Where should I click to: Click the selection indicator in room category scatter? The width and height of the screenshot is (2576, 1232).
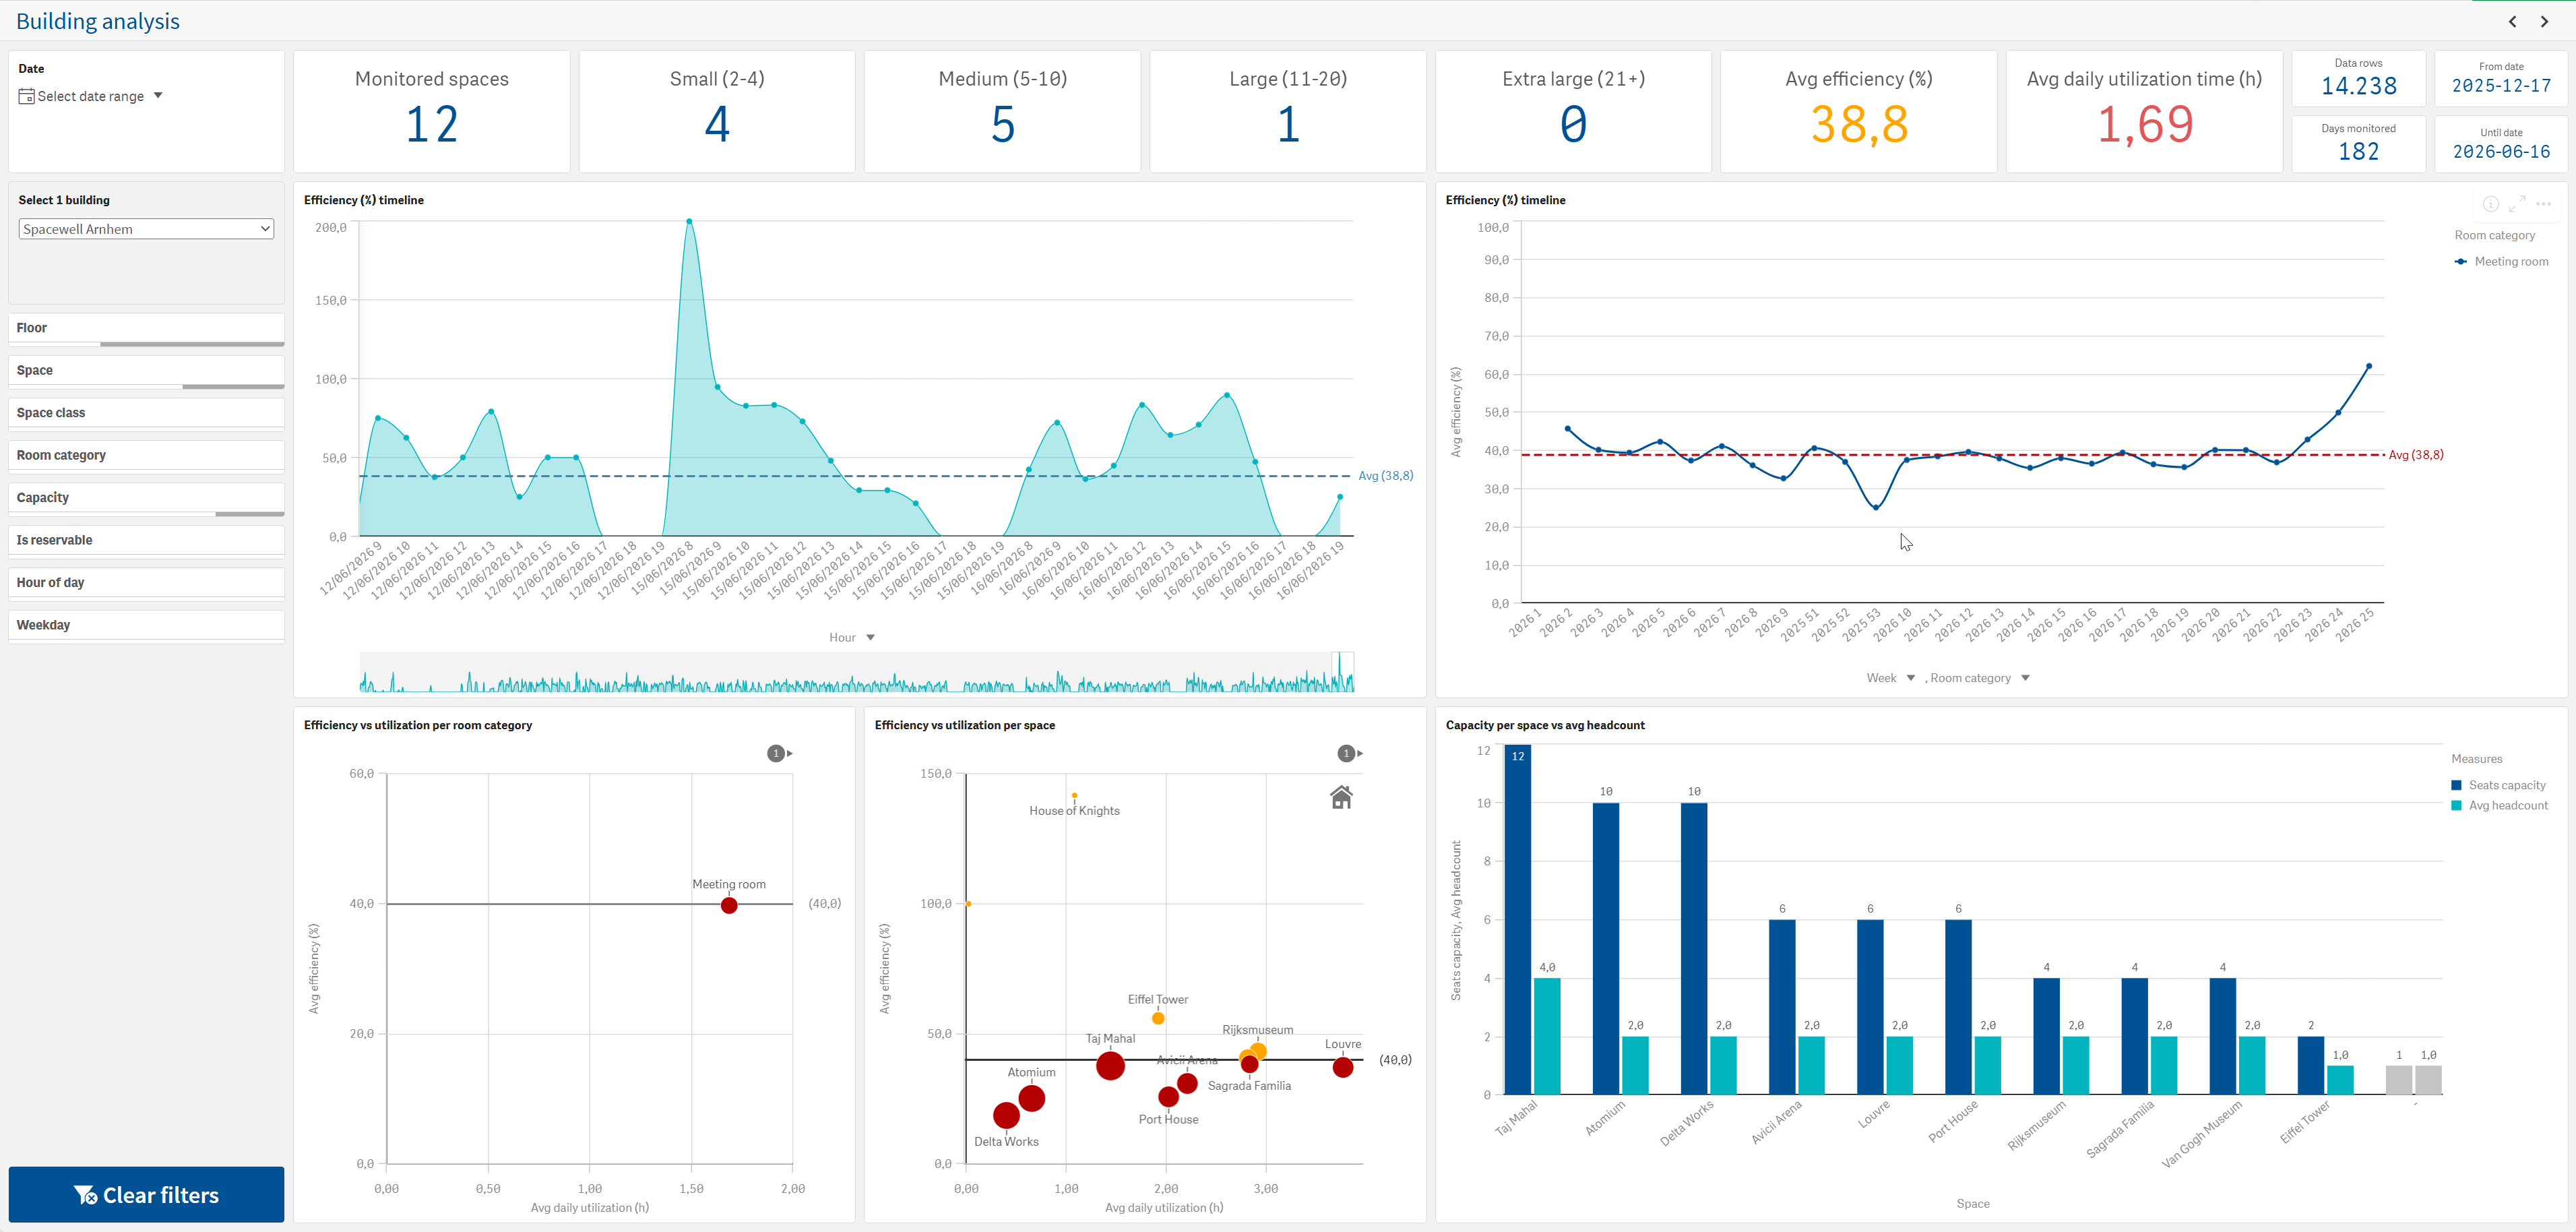click(779, 753)
